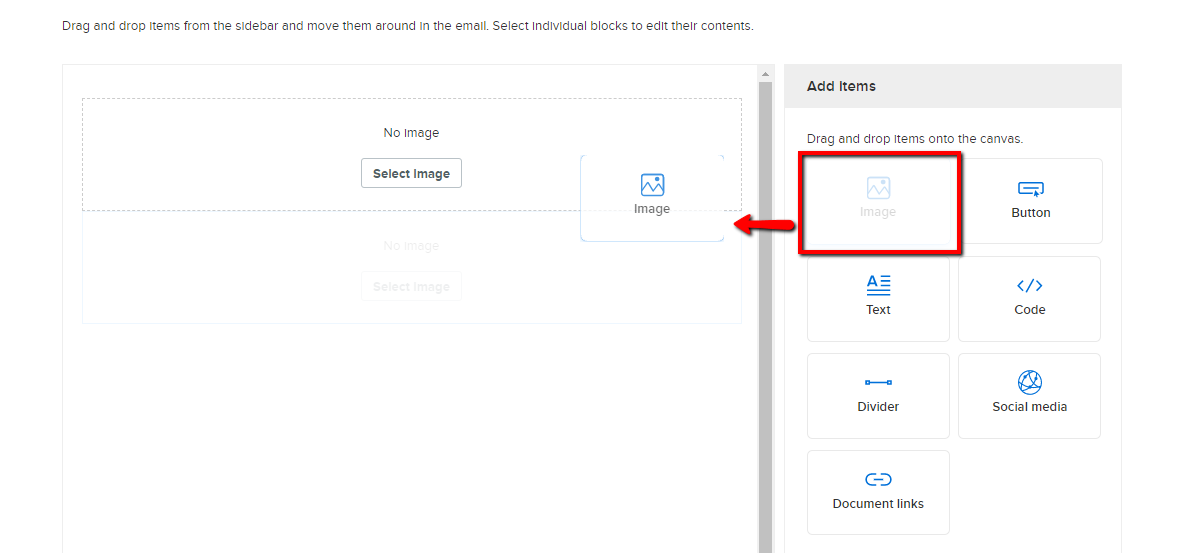Click the canvas vertical scrollbar thumb
1178x553 pixels.
point(766,300)
